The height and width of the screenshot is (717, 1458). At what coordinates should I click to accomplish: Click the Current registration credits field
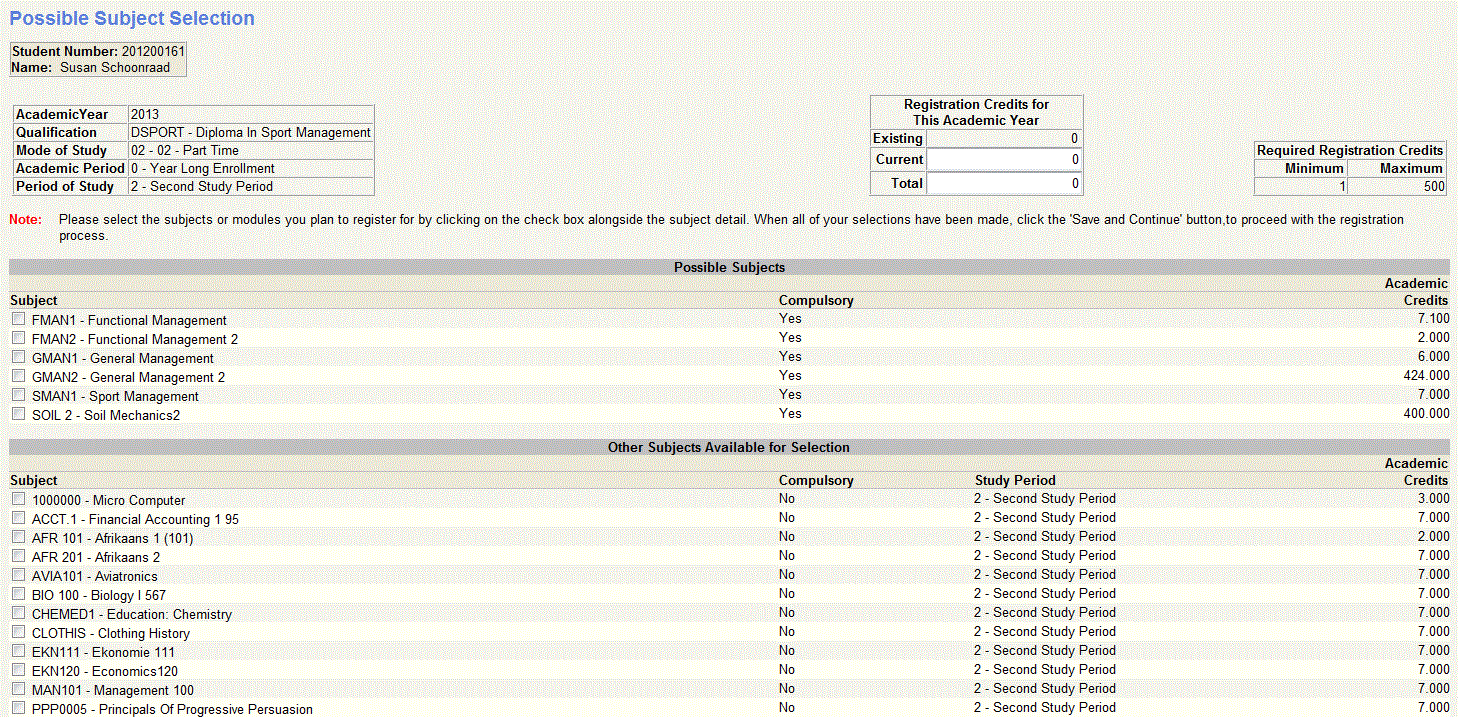coord(1004,160)
